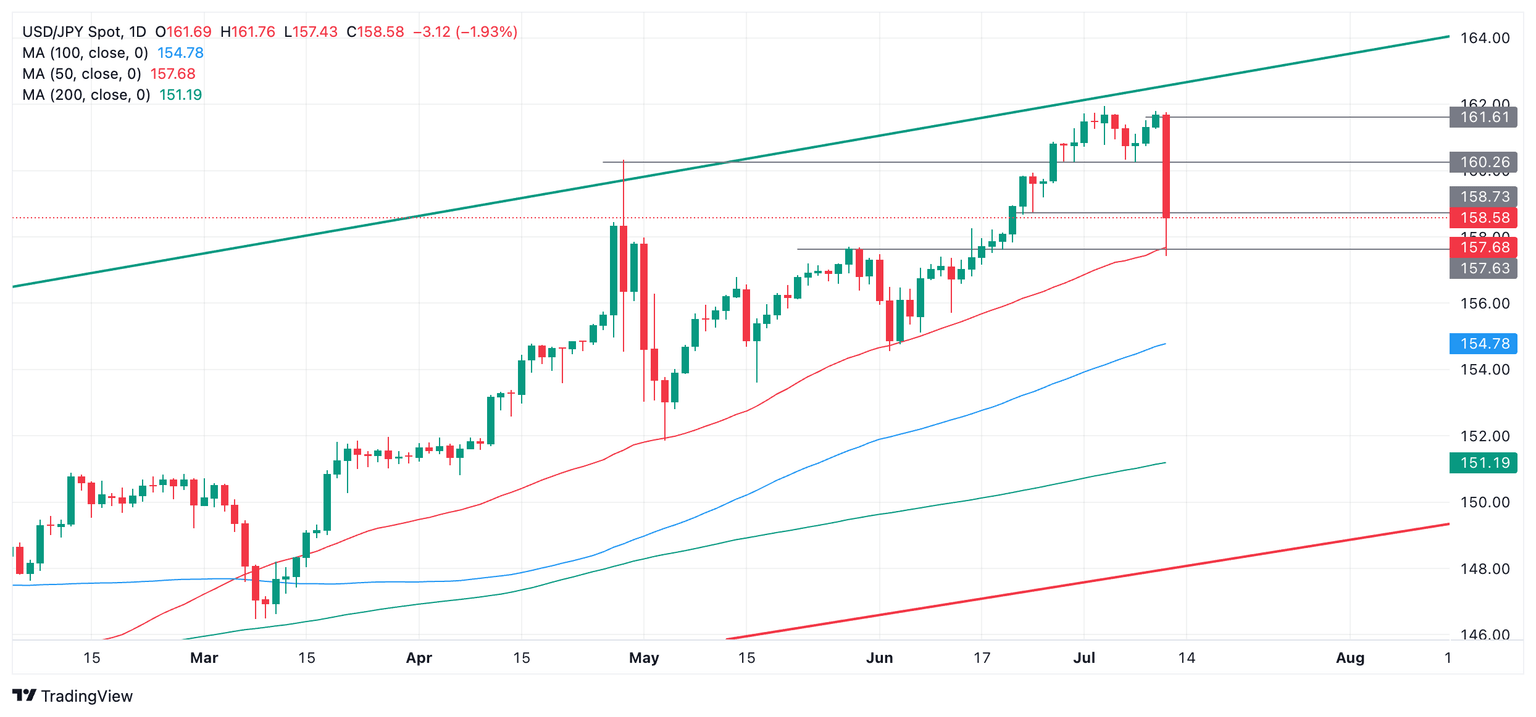Screen dimensions: 1536x717
Task: Click the red 158.58 current price label
Action: coord(1484,217)
